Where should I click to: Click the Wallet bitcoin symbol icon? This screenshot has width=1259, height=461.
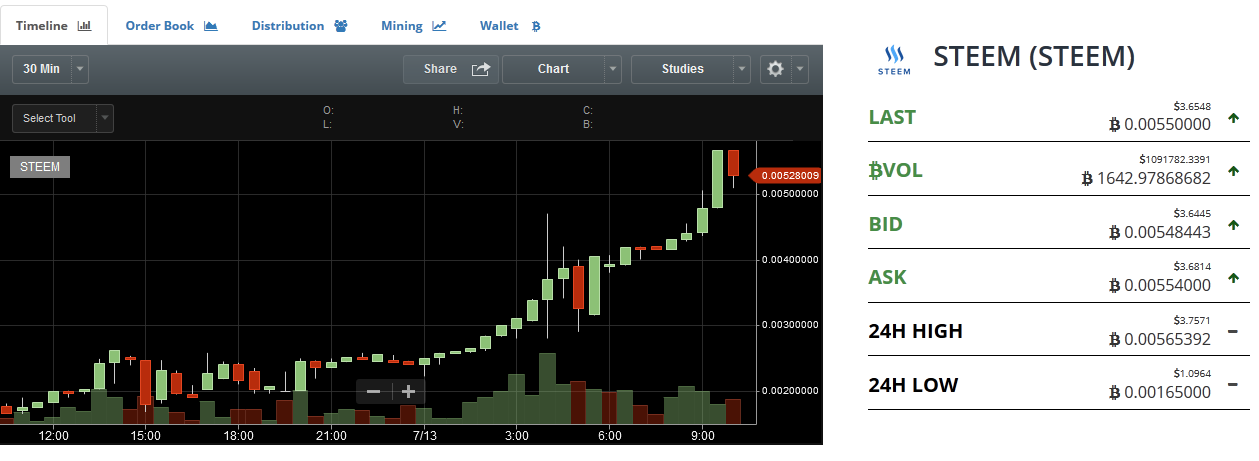(536, 26)
